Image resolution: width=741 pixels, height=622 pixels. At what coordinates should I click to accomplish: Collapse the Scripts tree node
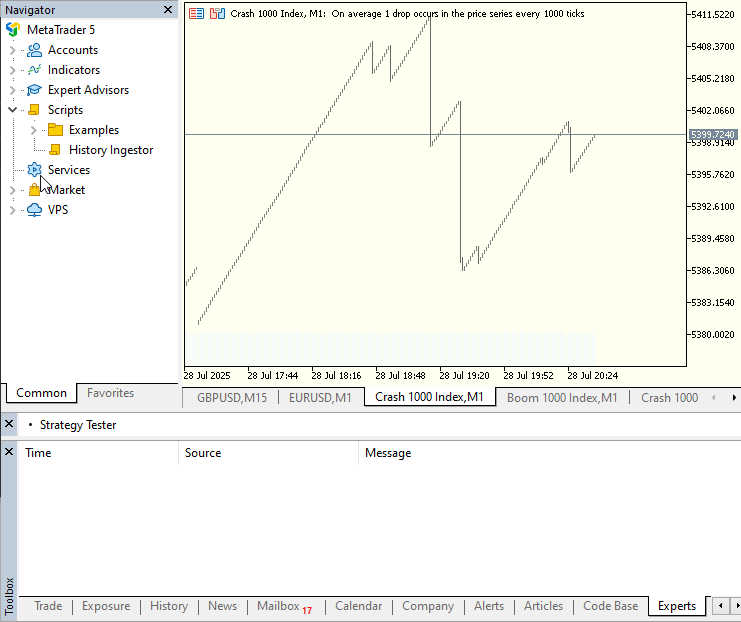click(13, 110)
